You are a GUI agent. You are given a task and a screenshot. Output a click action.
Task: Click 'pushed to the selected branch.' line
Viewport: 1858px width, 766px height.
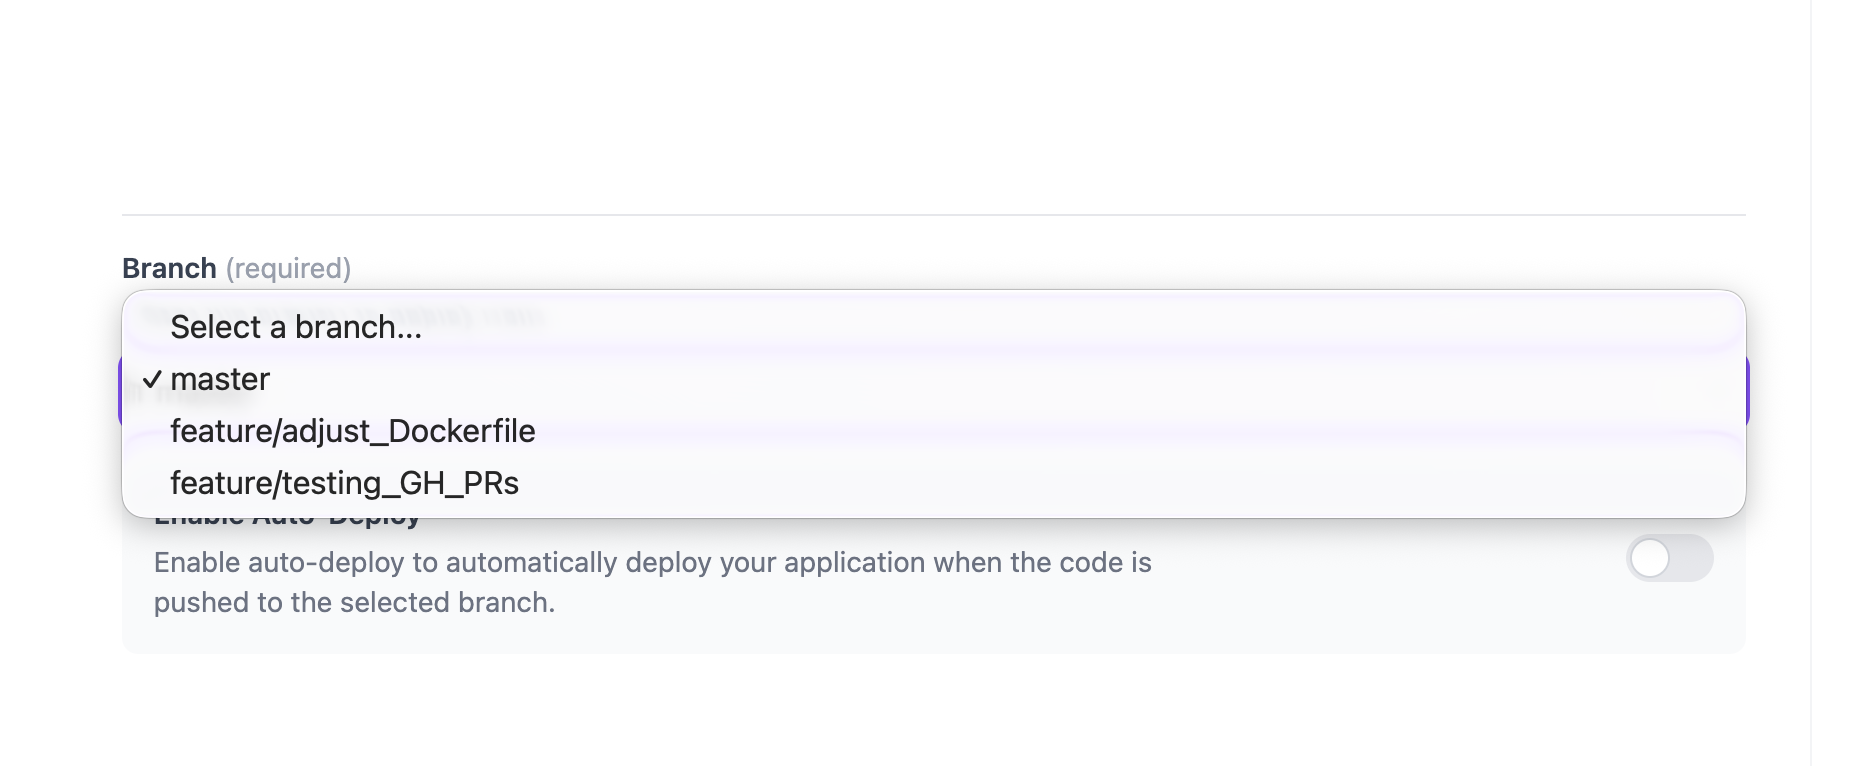click(354, 603)
